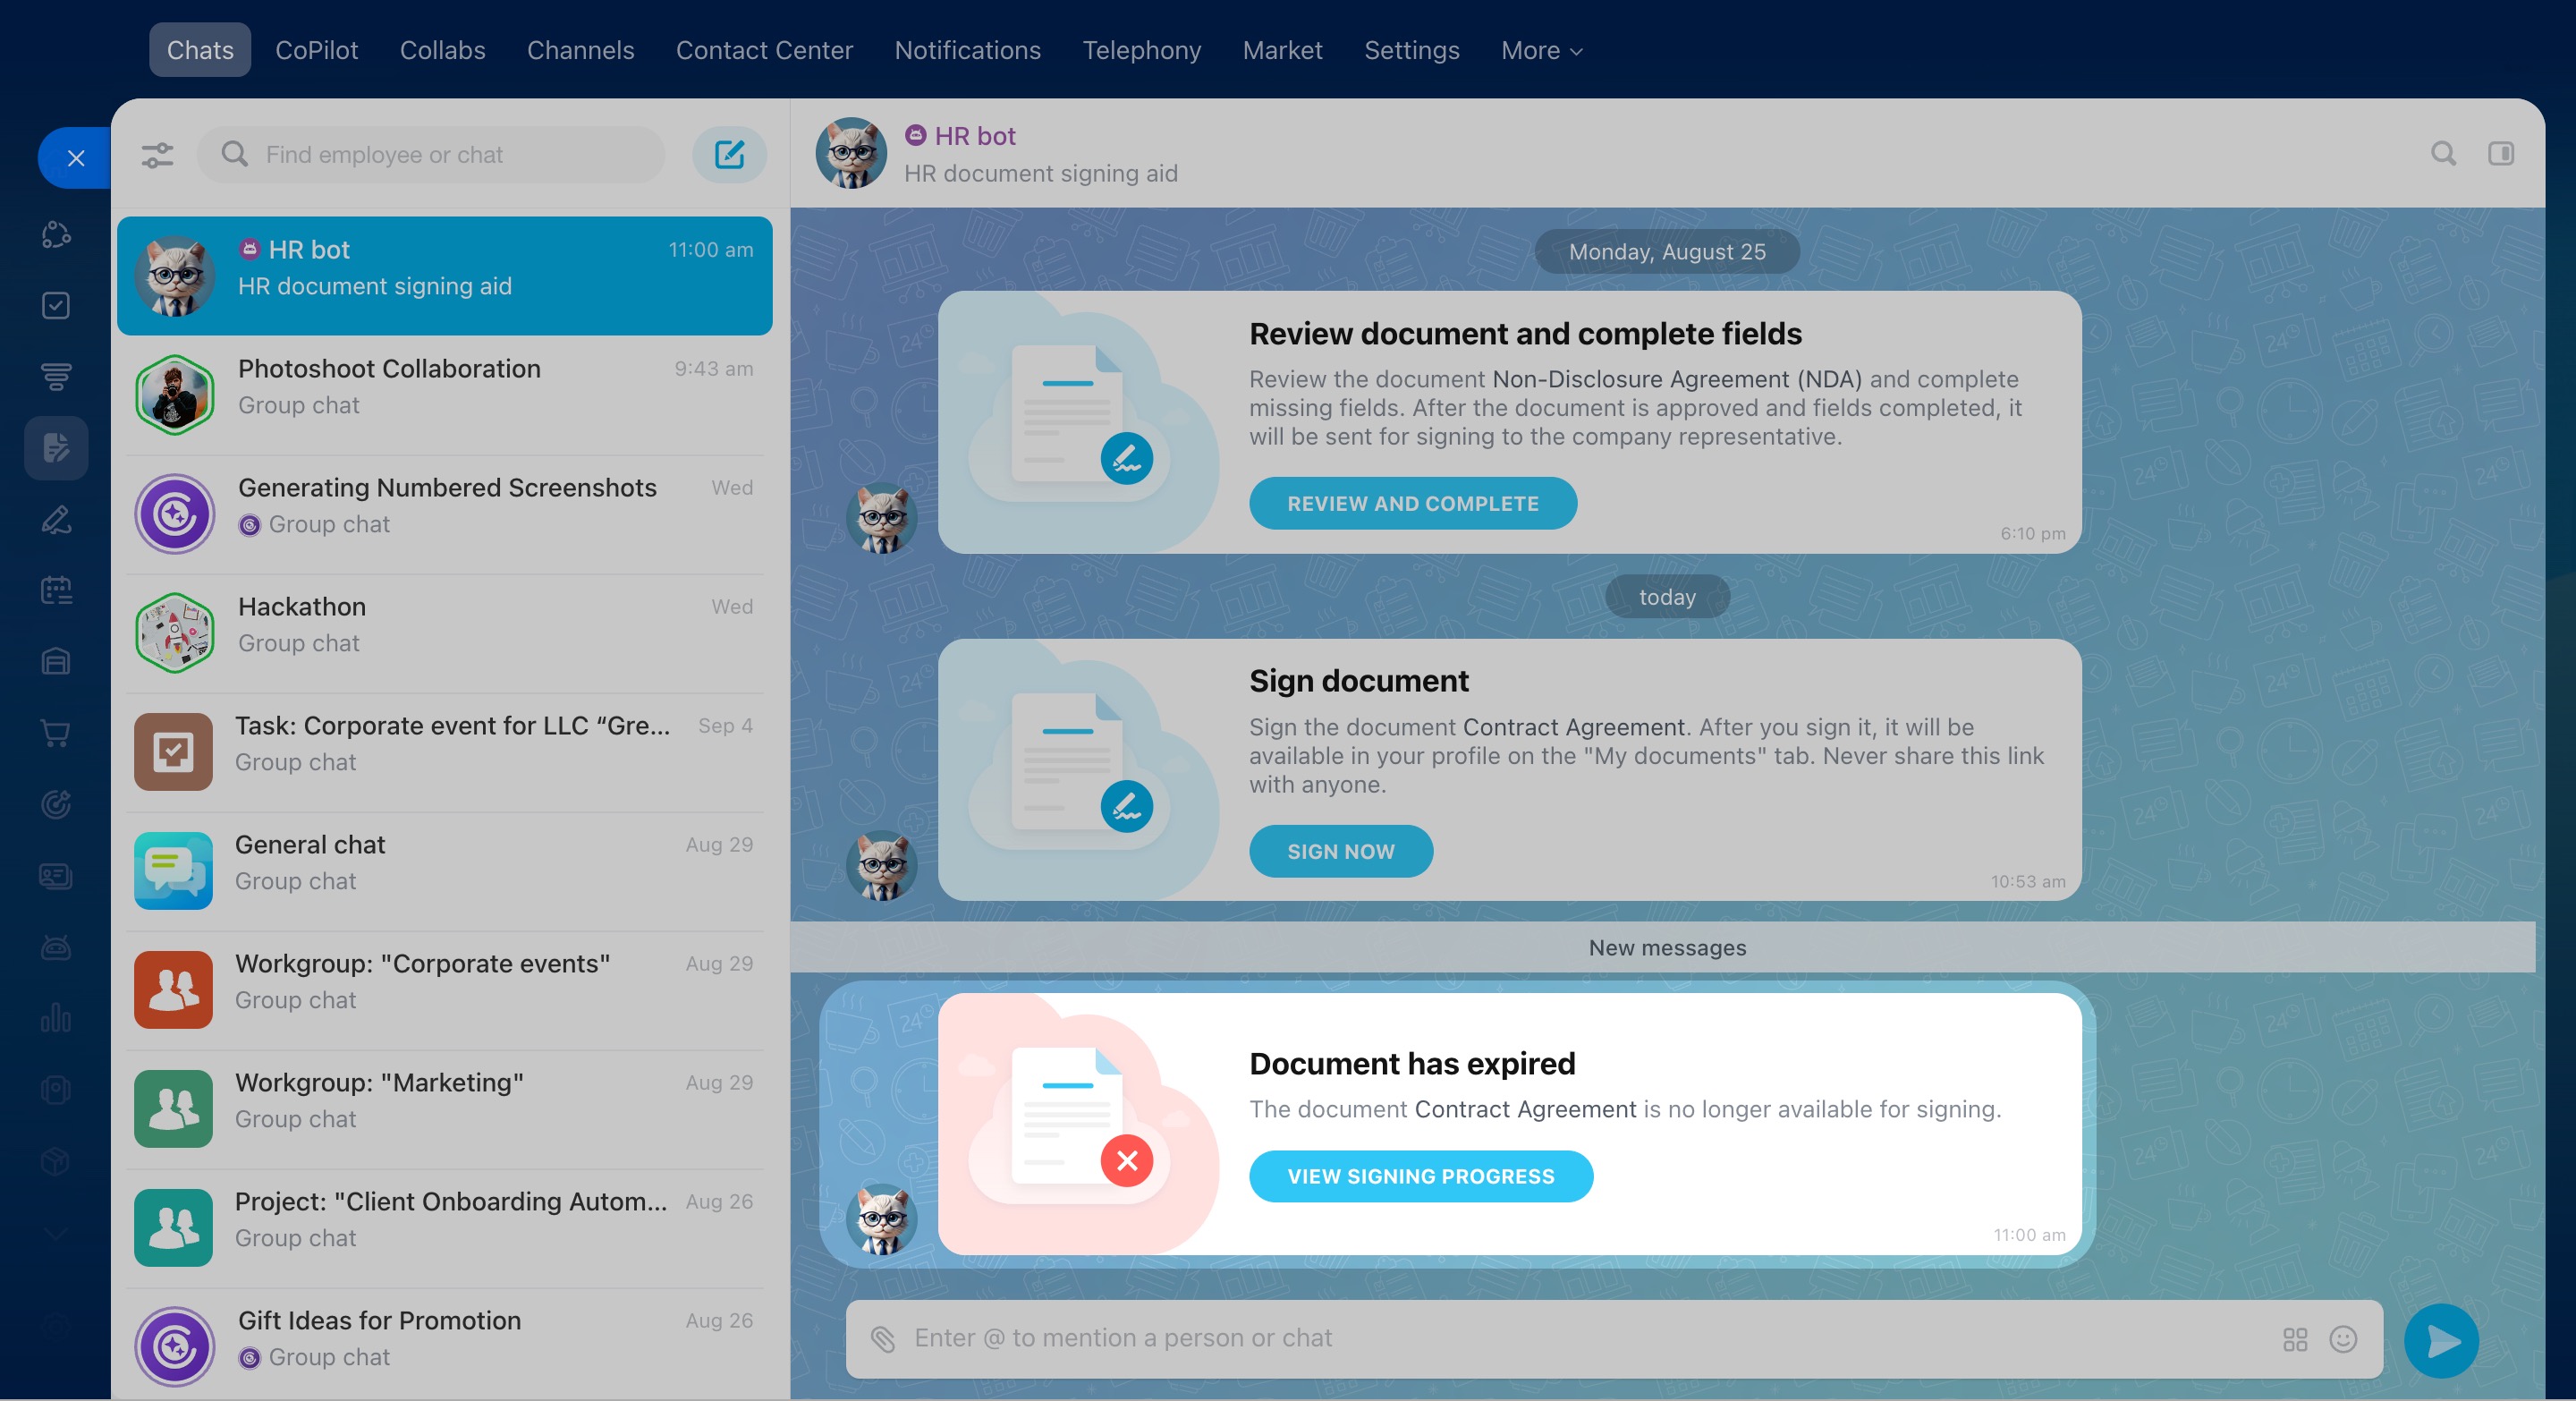
Task: Click the expired document illustration with red X
Action: pyautogui.click(x=1079, y=1124)
